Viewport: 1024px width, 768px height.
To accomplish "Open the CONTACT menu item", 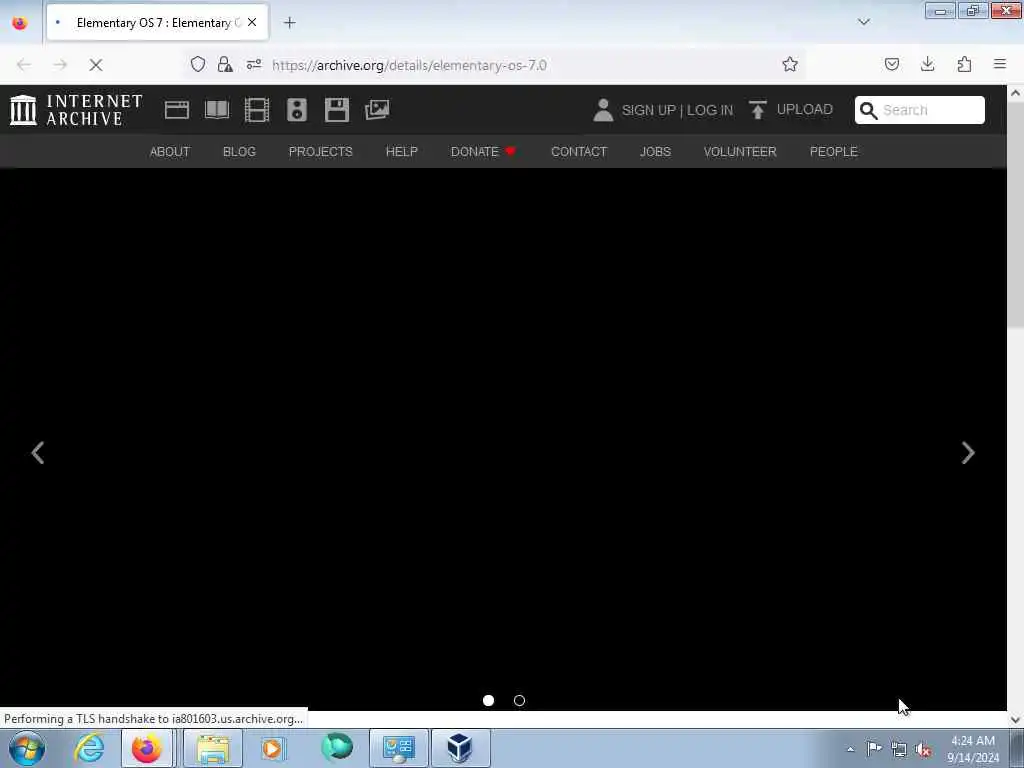I will pyautogui.click(x=579, y=152).
